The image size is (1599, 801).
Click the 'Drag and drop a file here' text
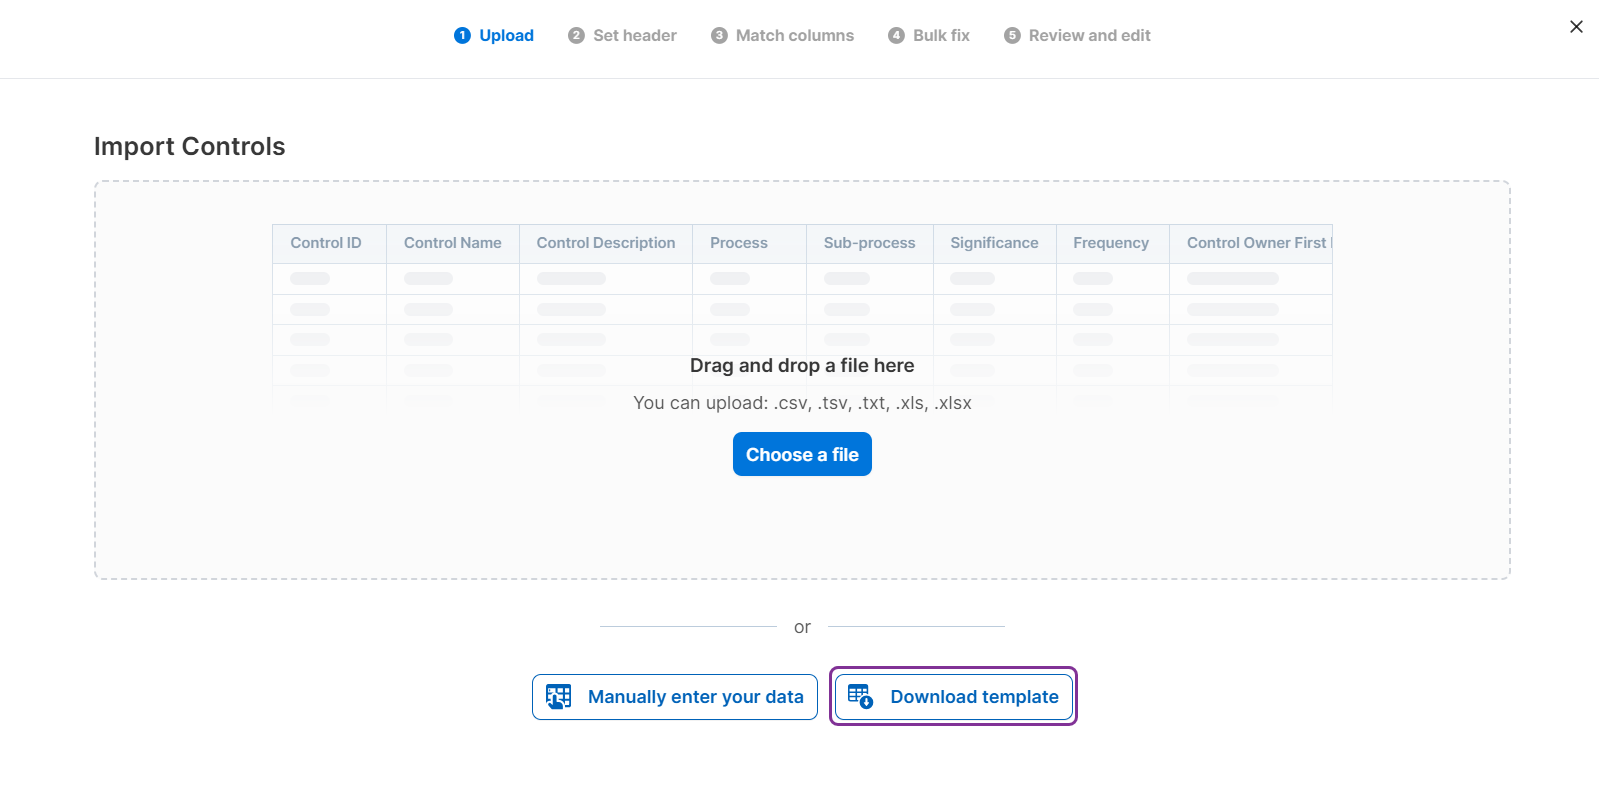802,365
